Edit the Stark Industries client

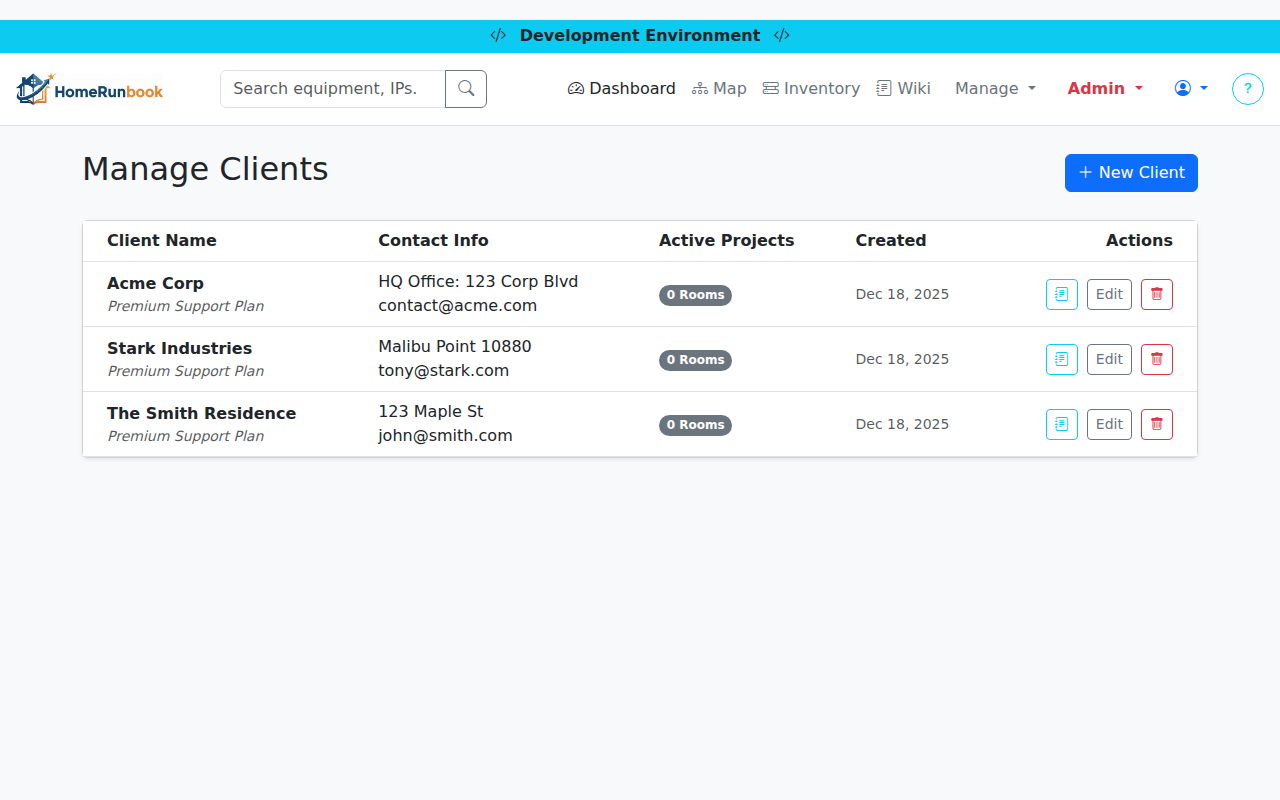(x=1109, y=359)
